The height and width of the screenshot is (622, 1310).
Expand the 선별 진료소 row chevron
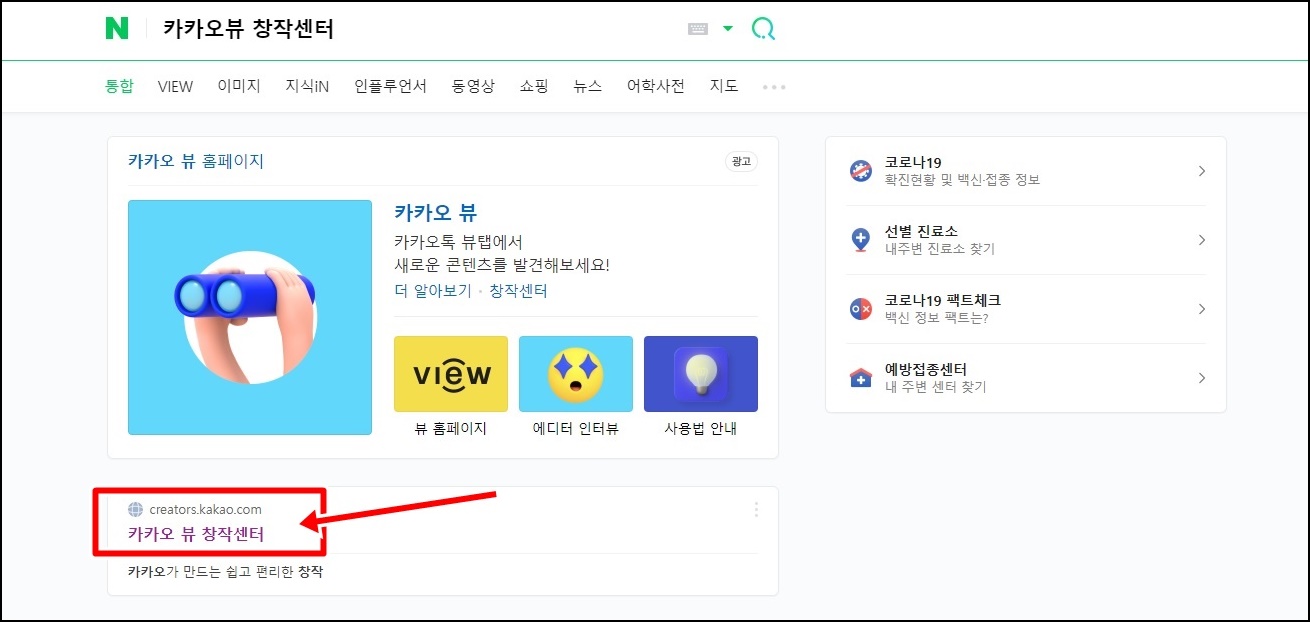click(1202, 240)
